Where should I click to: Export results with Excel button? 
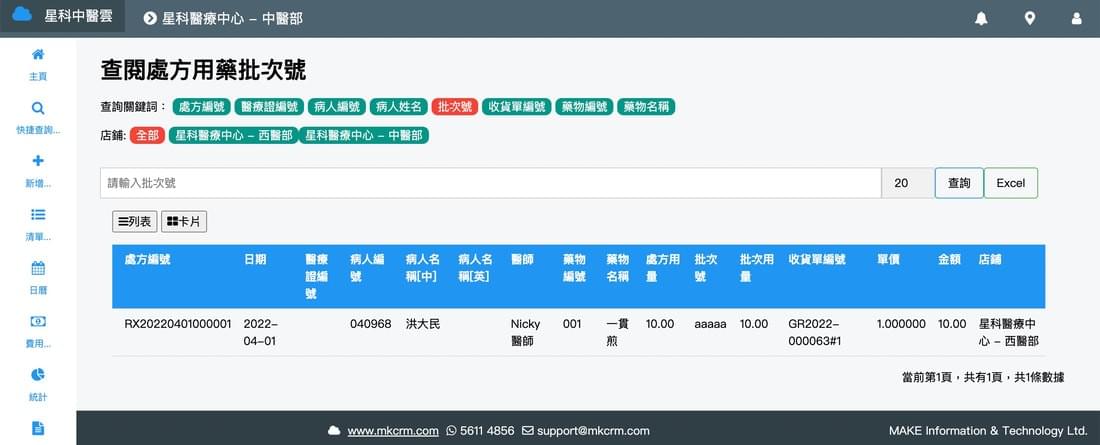1010,183
